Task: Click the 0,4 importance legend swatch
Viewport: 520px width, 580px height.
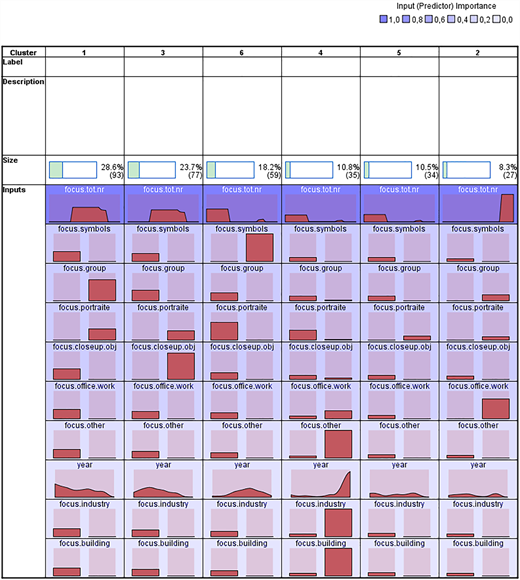Action: tap(451, 19)
